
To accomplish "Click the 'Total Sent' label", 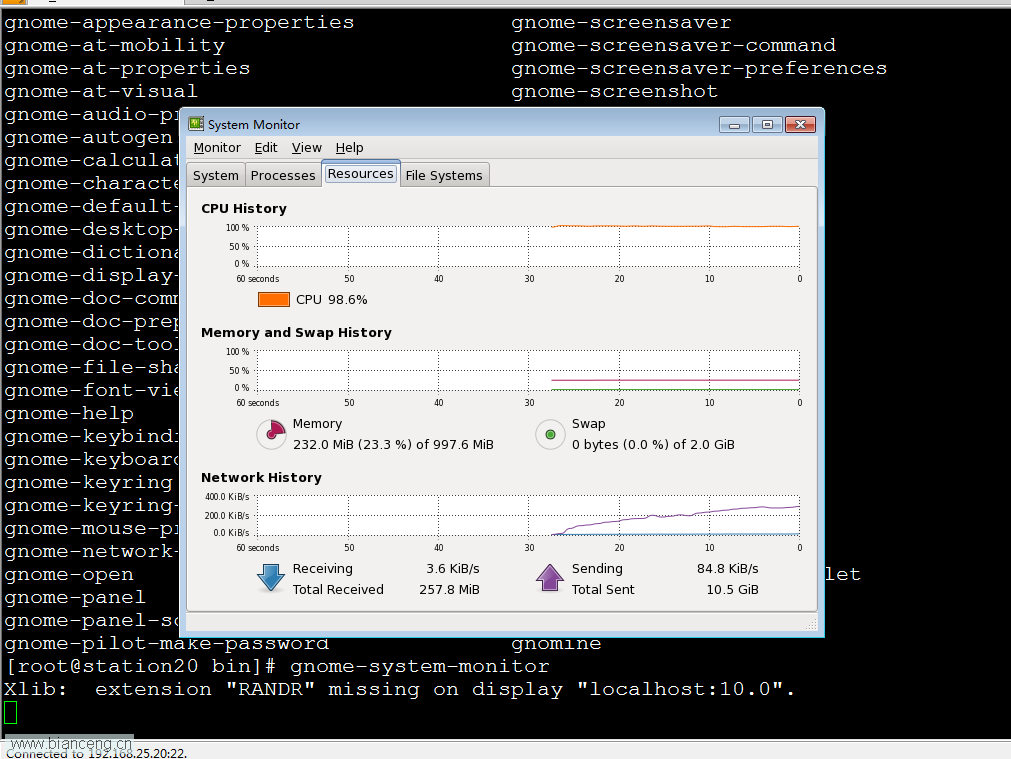I will 603,589.
